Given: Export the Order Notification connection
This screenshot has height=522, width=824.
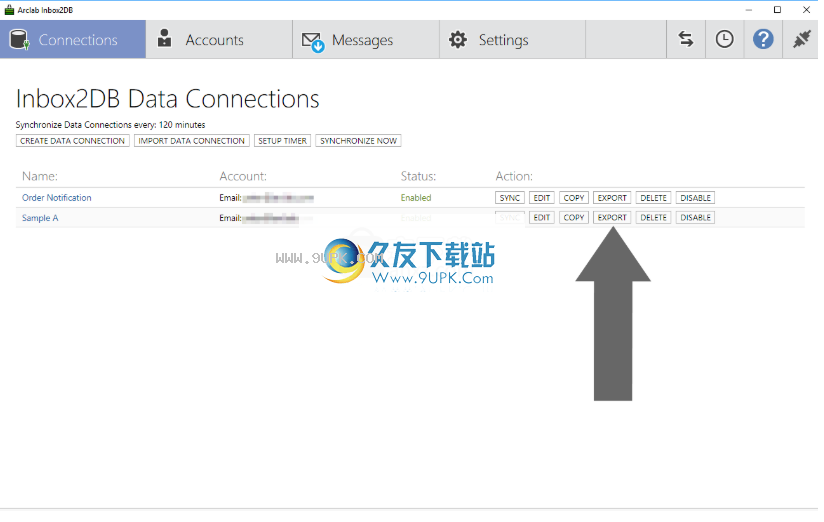Looking at the screenshot, I should click(612, 198).
